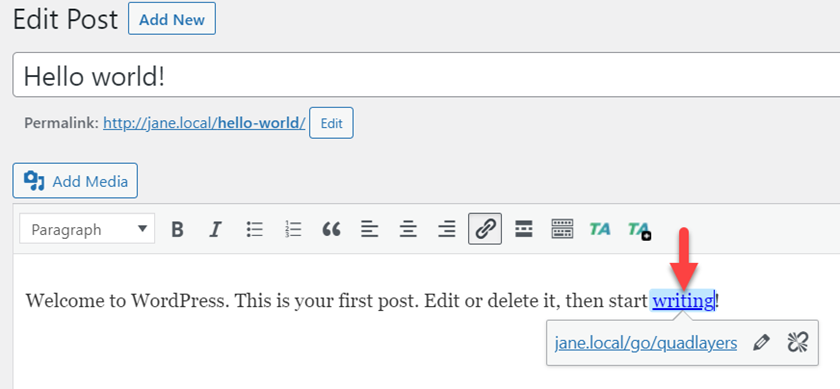The height and width of the screenshot is (389, 840).
Task: Click the Hello world! title field
Action: (x=426, y=75)
